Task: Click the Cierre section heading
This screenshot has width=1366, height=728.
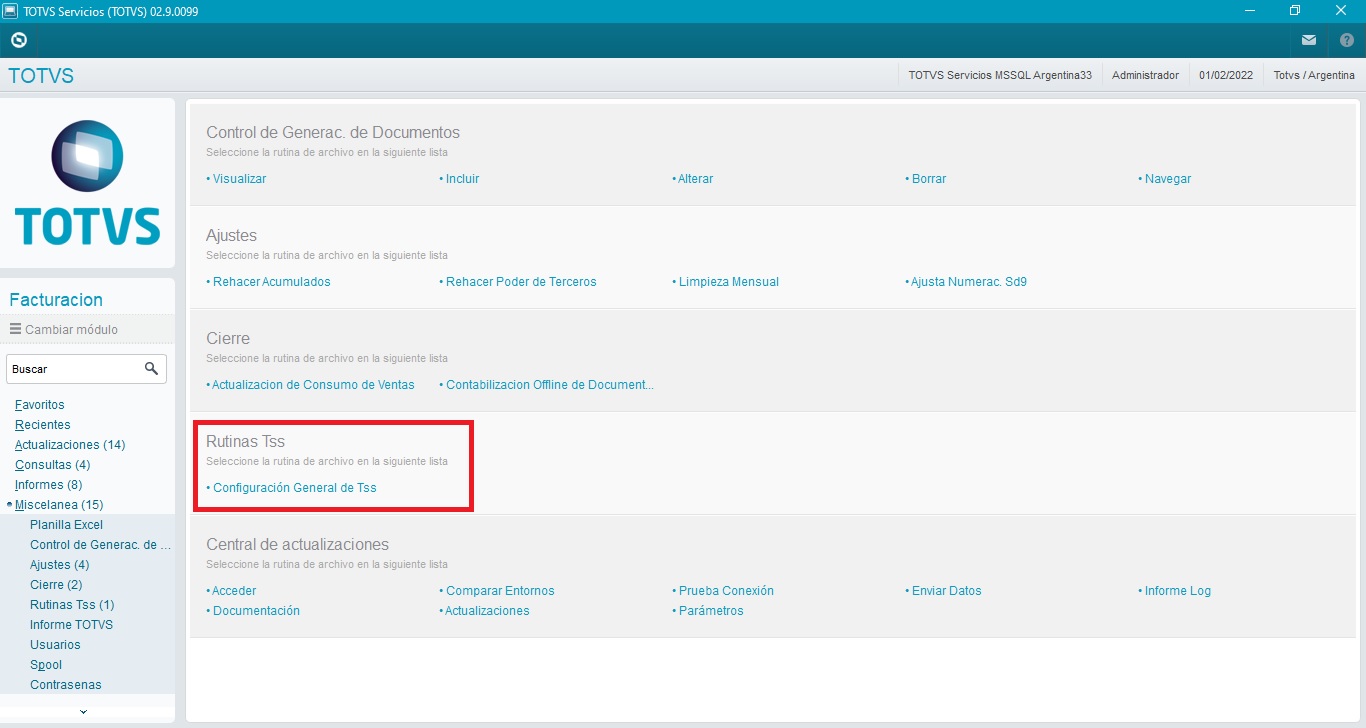Action: pos(228,338)
